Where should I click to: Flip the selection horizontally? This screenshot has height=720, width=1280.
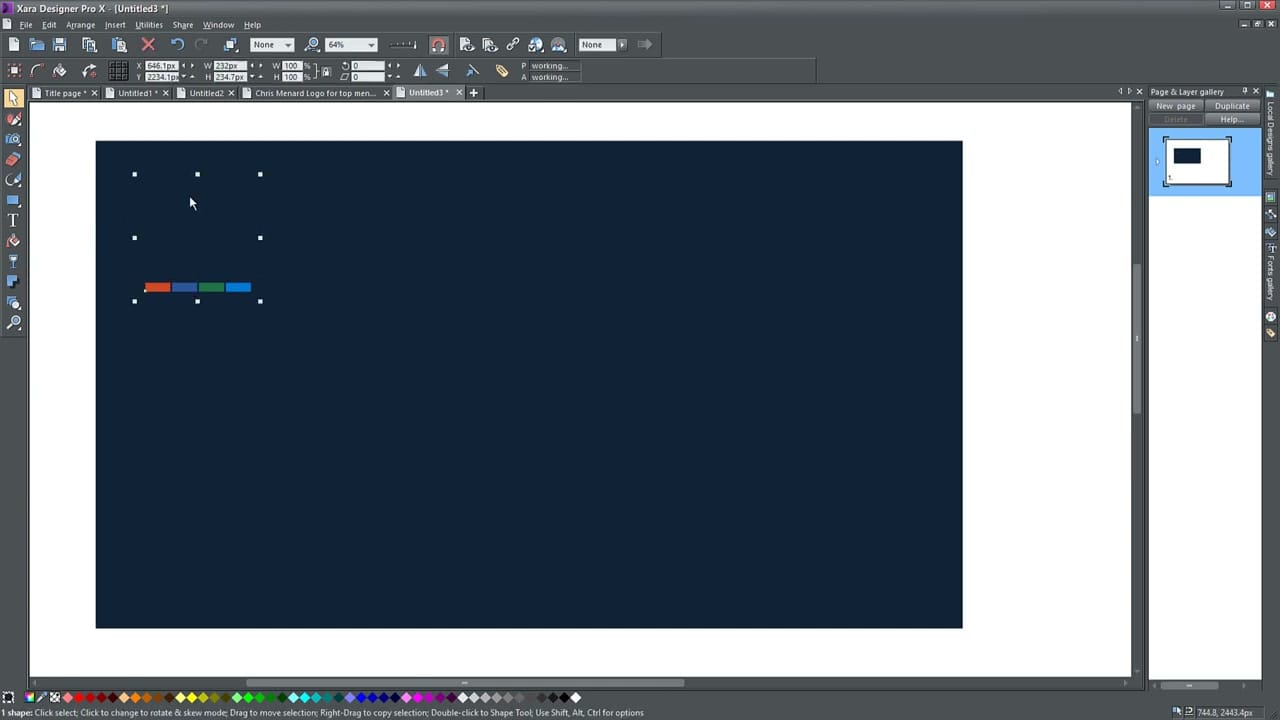click(420, 68)
